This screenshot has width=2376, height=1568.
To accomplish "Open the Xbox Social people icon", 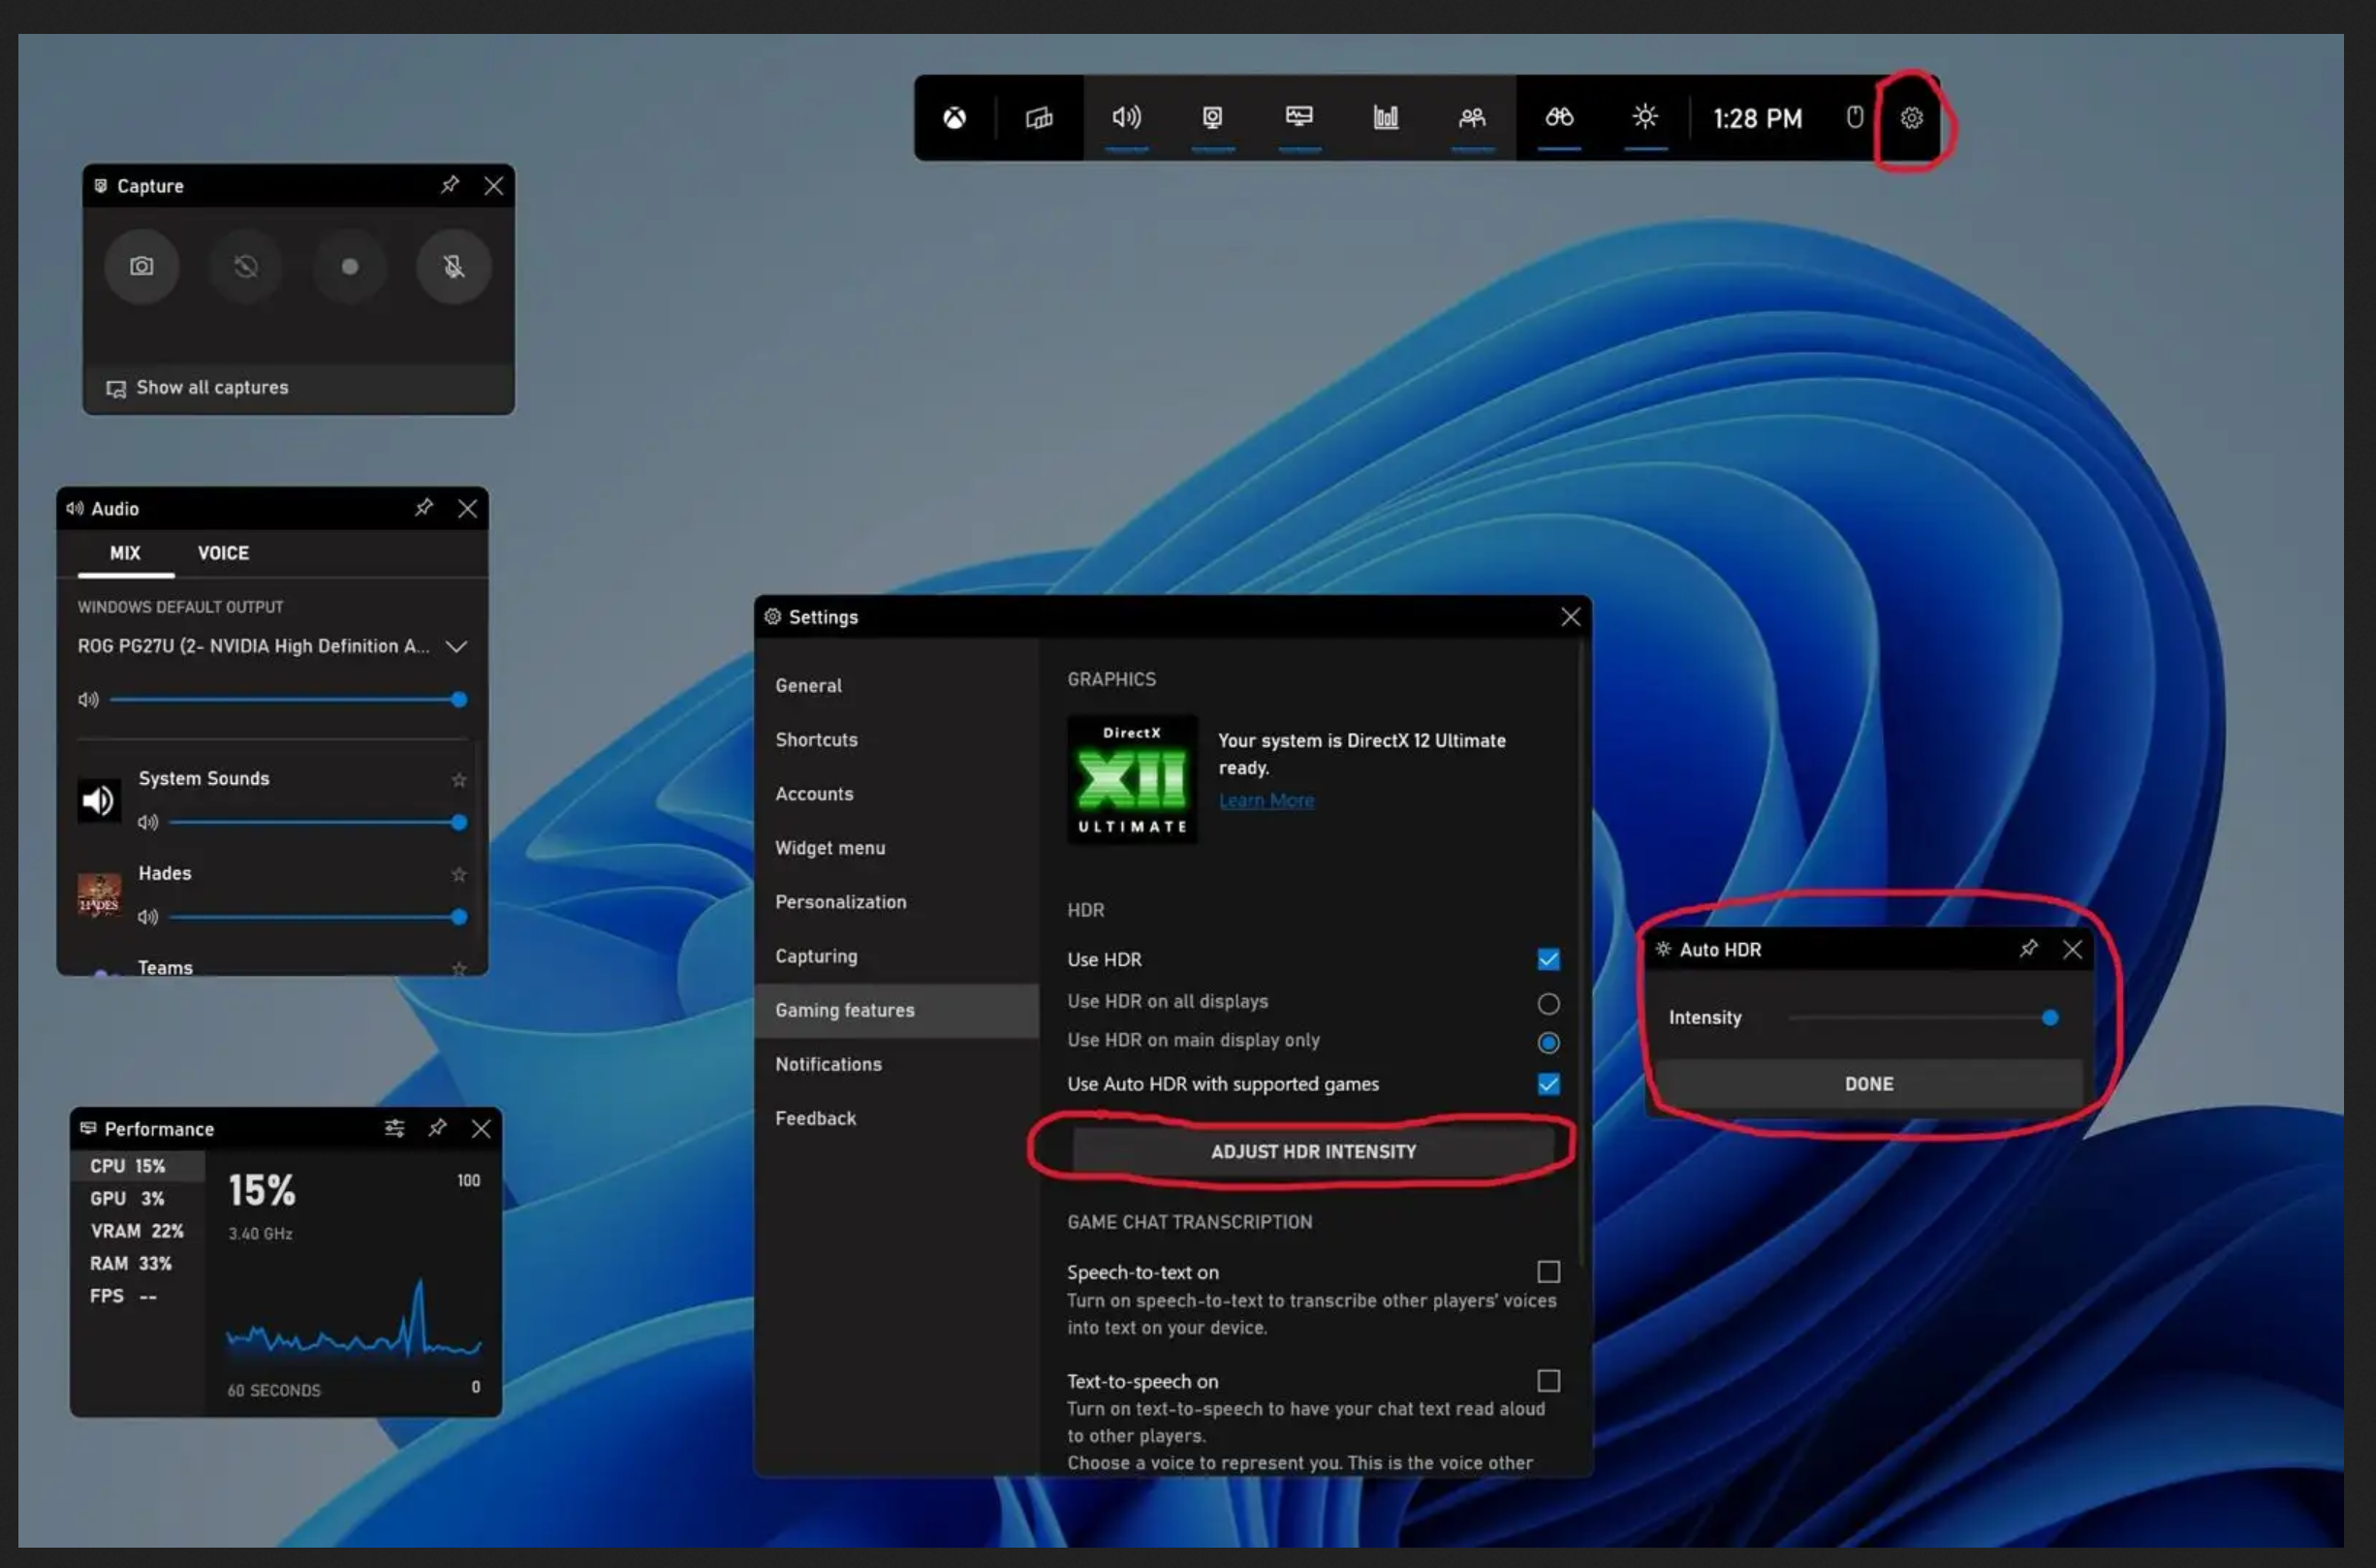I will pos(1472,118).
